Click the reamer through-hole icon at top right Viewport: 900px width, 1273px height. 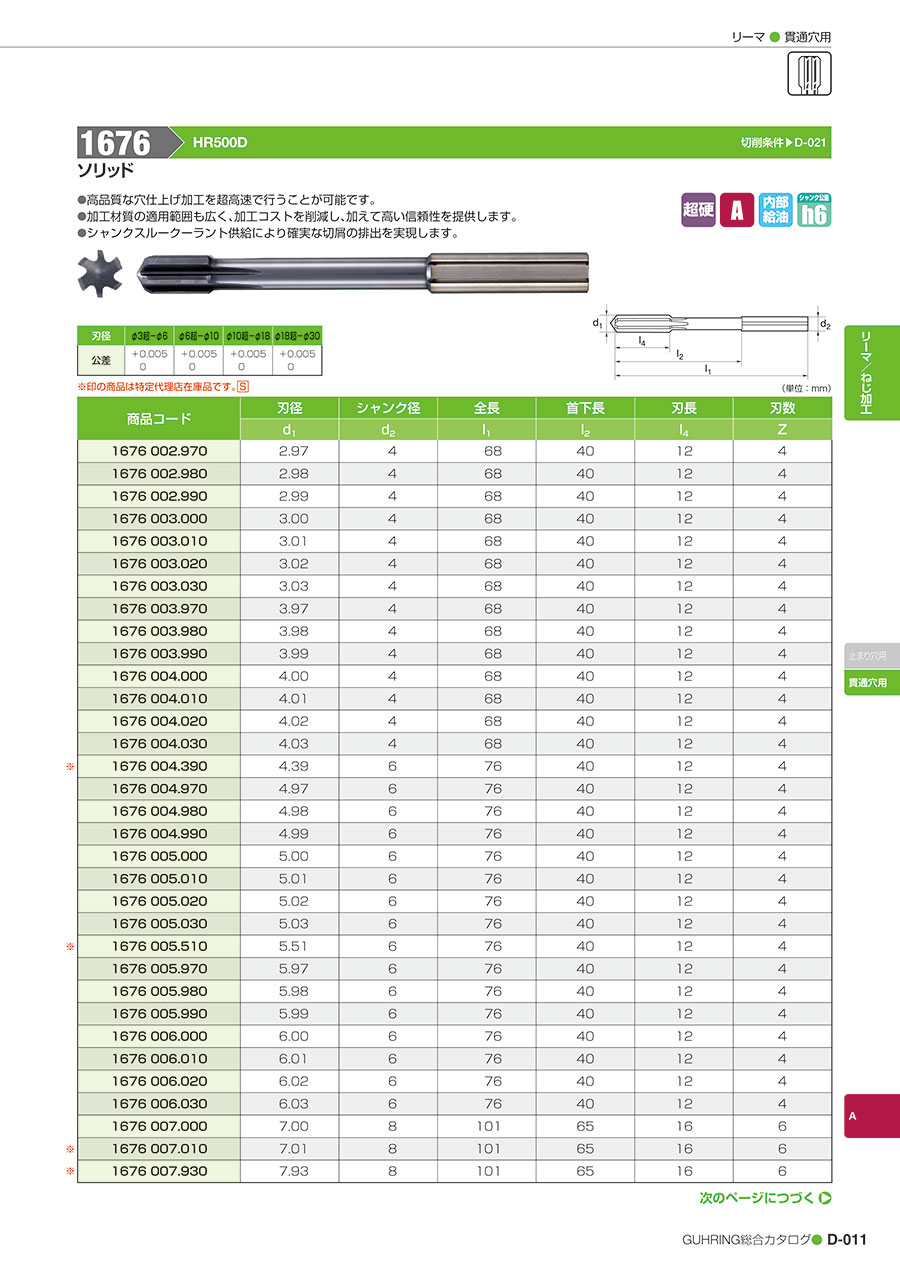click(810, 74)
